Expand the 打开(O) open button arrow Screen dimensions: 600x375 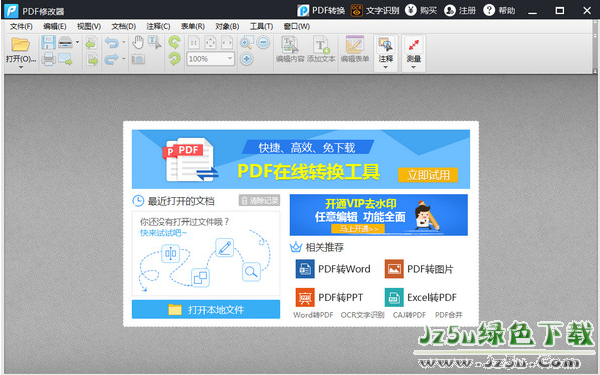pyautogui.click(x=21, y=67)
